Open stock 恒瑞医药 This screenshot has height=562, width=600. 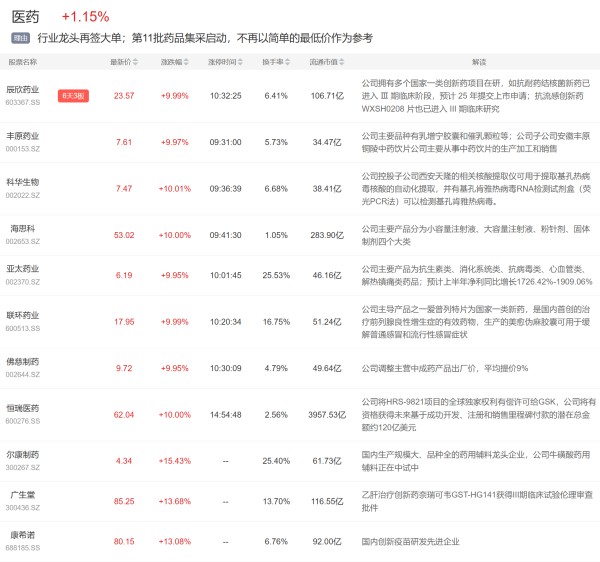point(23,408)
